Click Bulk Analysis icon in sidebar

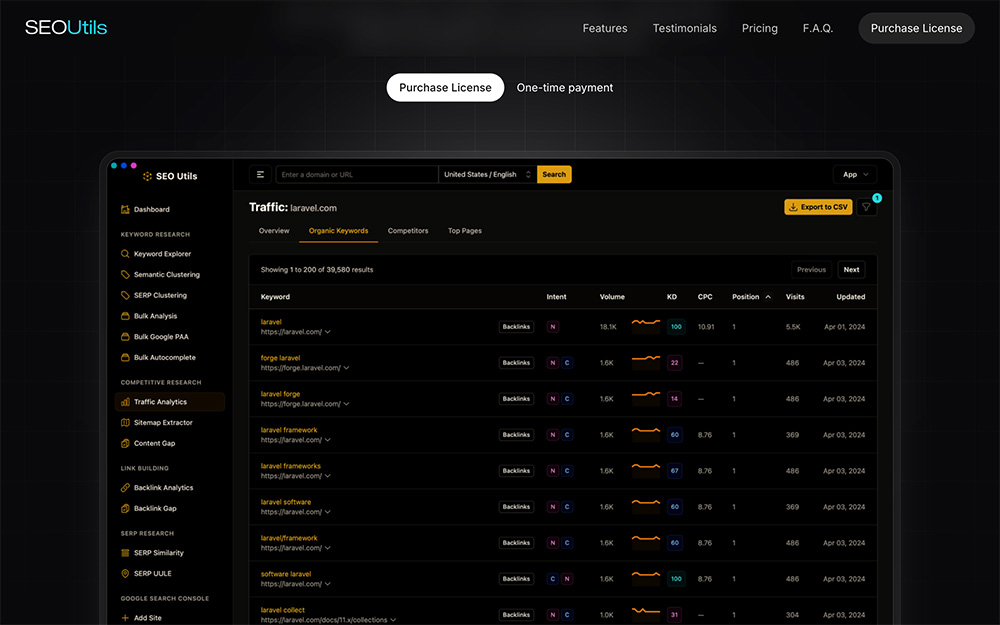125,316
